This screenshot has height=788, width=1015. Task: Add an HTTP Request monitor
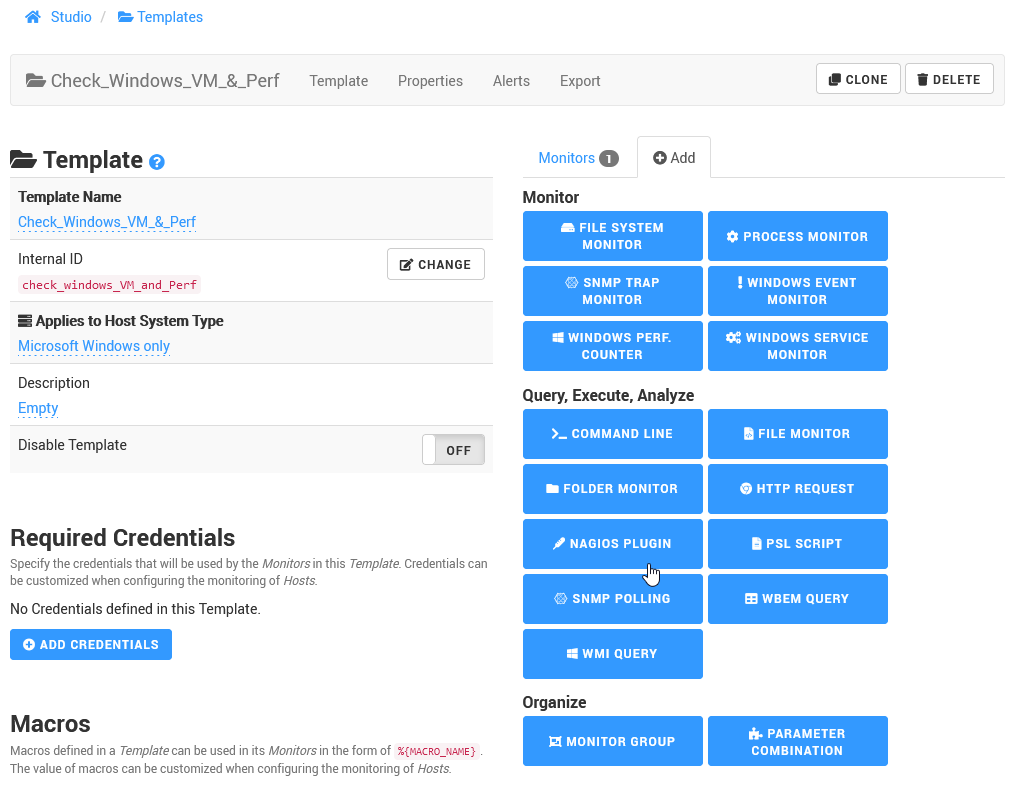(x=797, y=489)
